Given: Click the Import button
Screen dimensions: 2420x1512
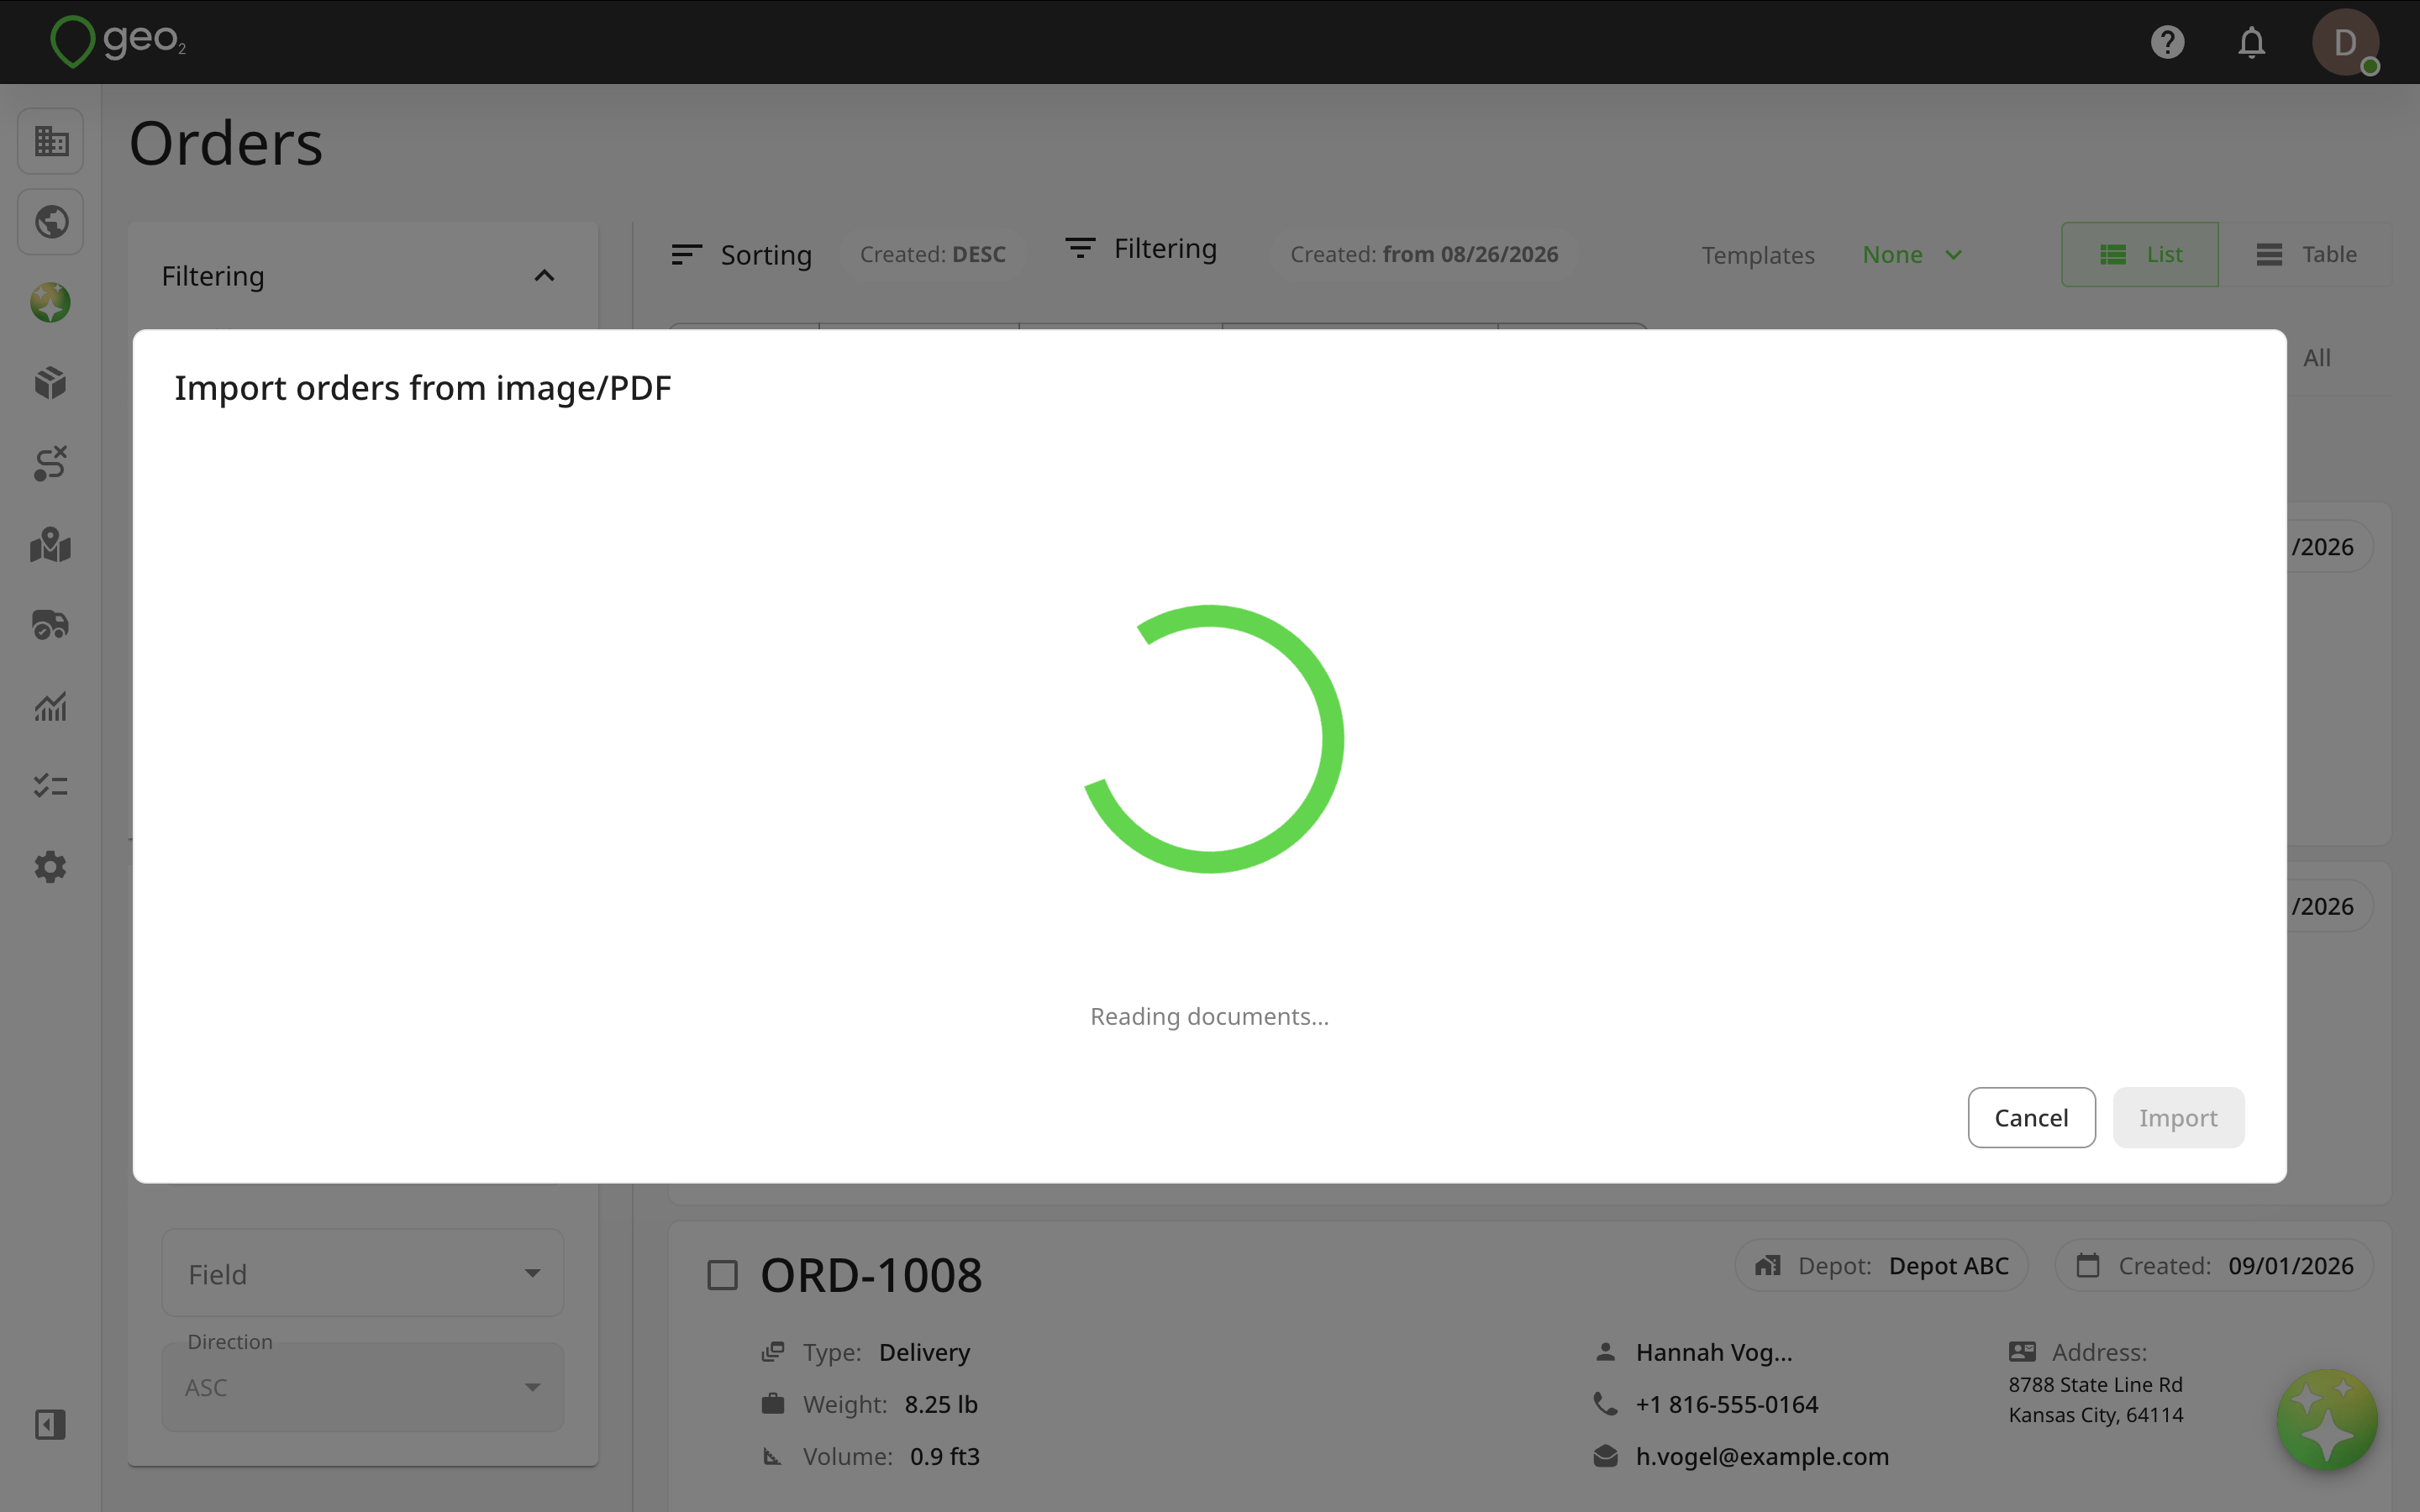Looking at the screenshot, I should coord(2178,1117).
